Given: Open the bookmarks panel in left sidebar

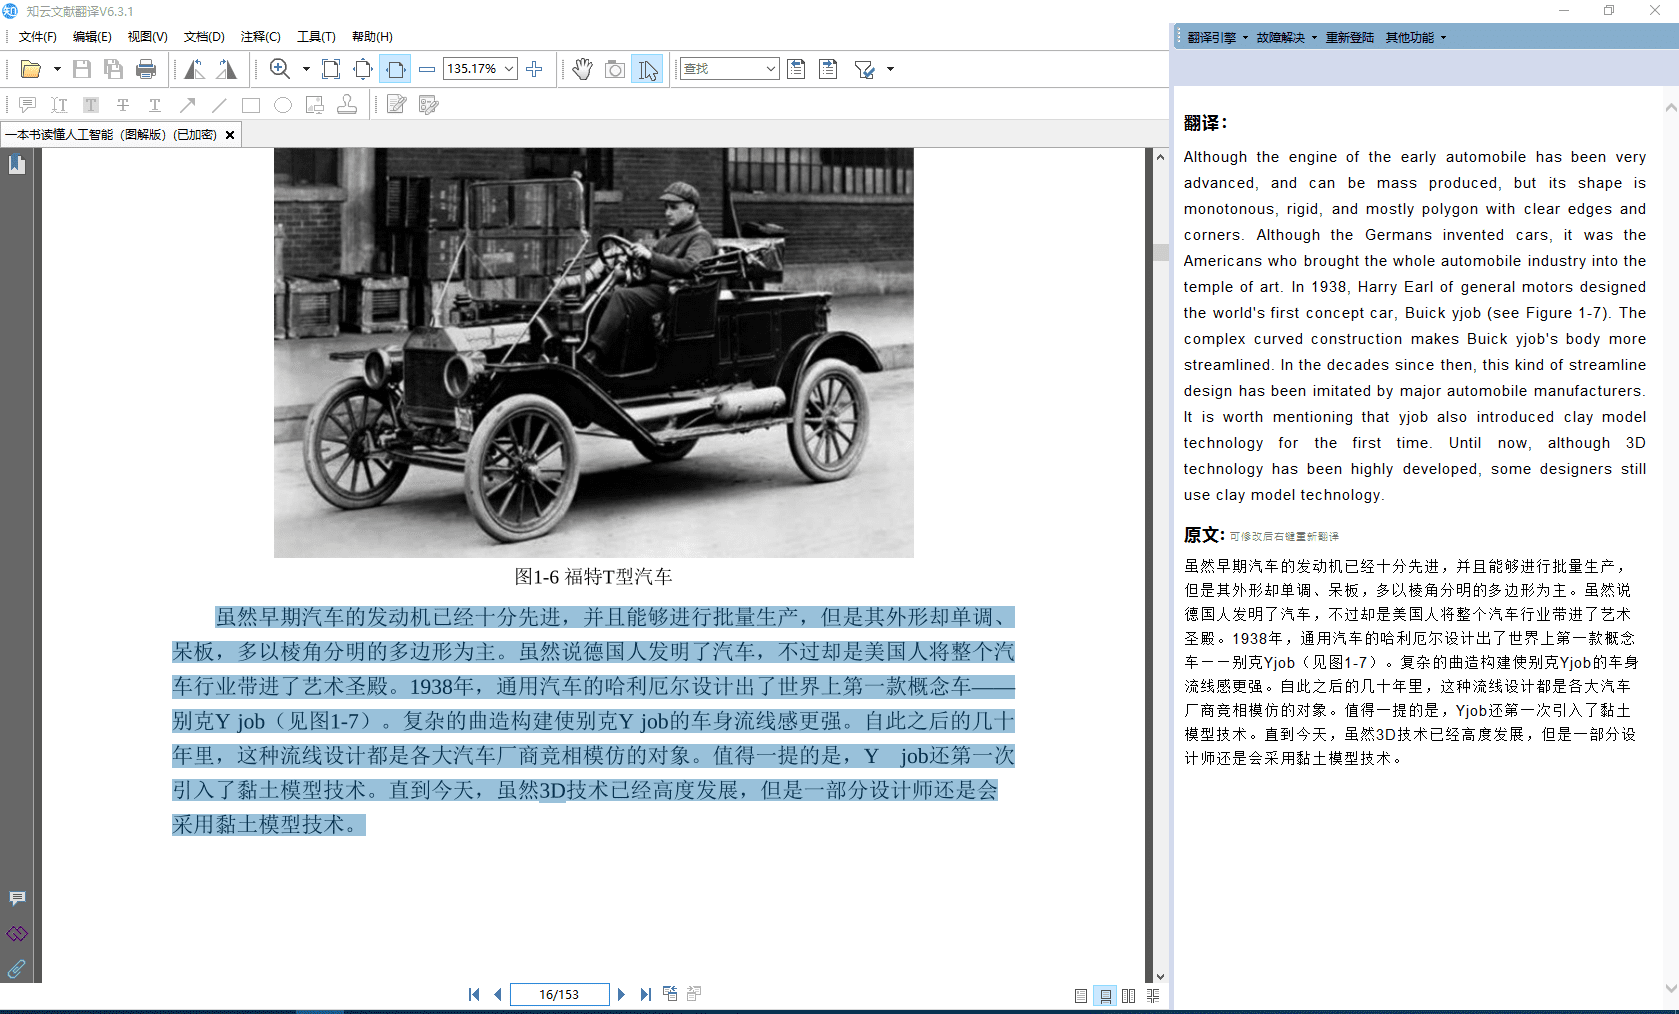Looking at the screenshot, I should coord(17,165).
